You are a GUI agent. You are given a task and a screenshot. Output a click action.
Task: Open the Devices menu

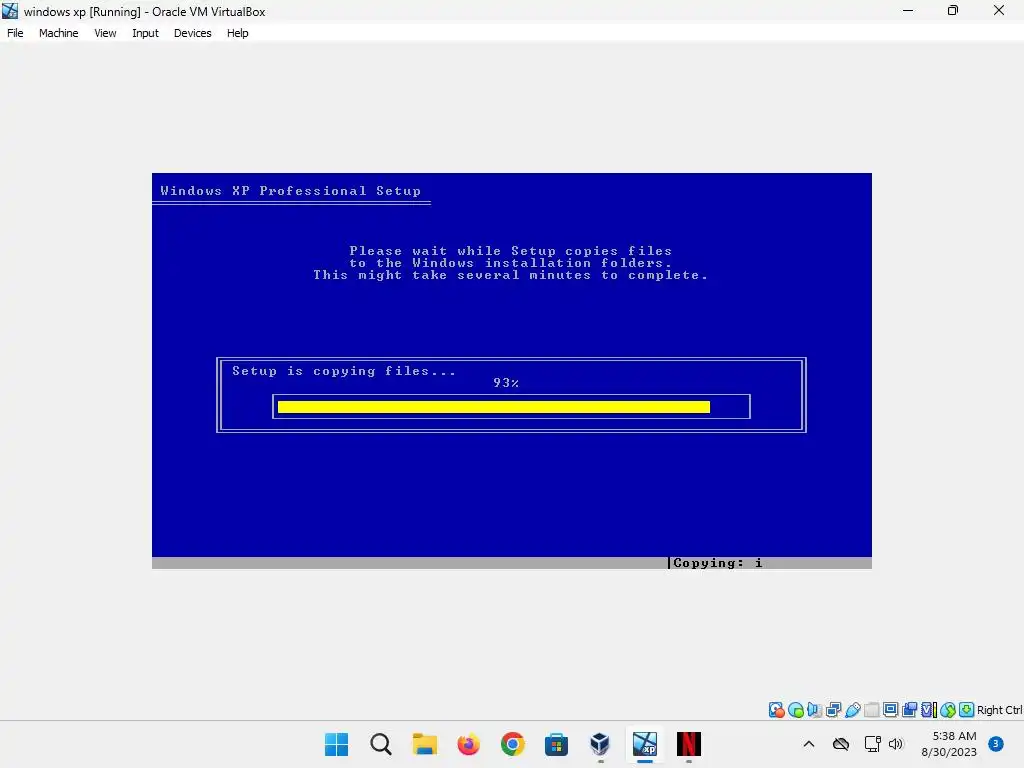tap(193, 33)
